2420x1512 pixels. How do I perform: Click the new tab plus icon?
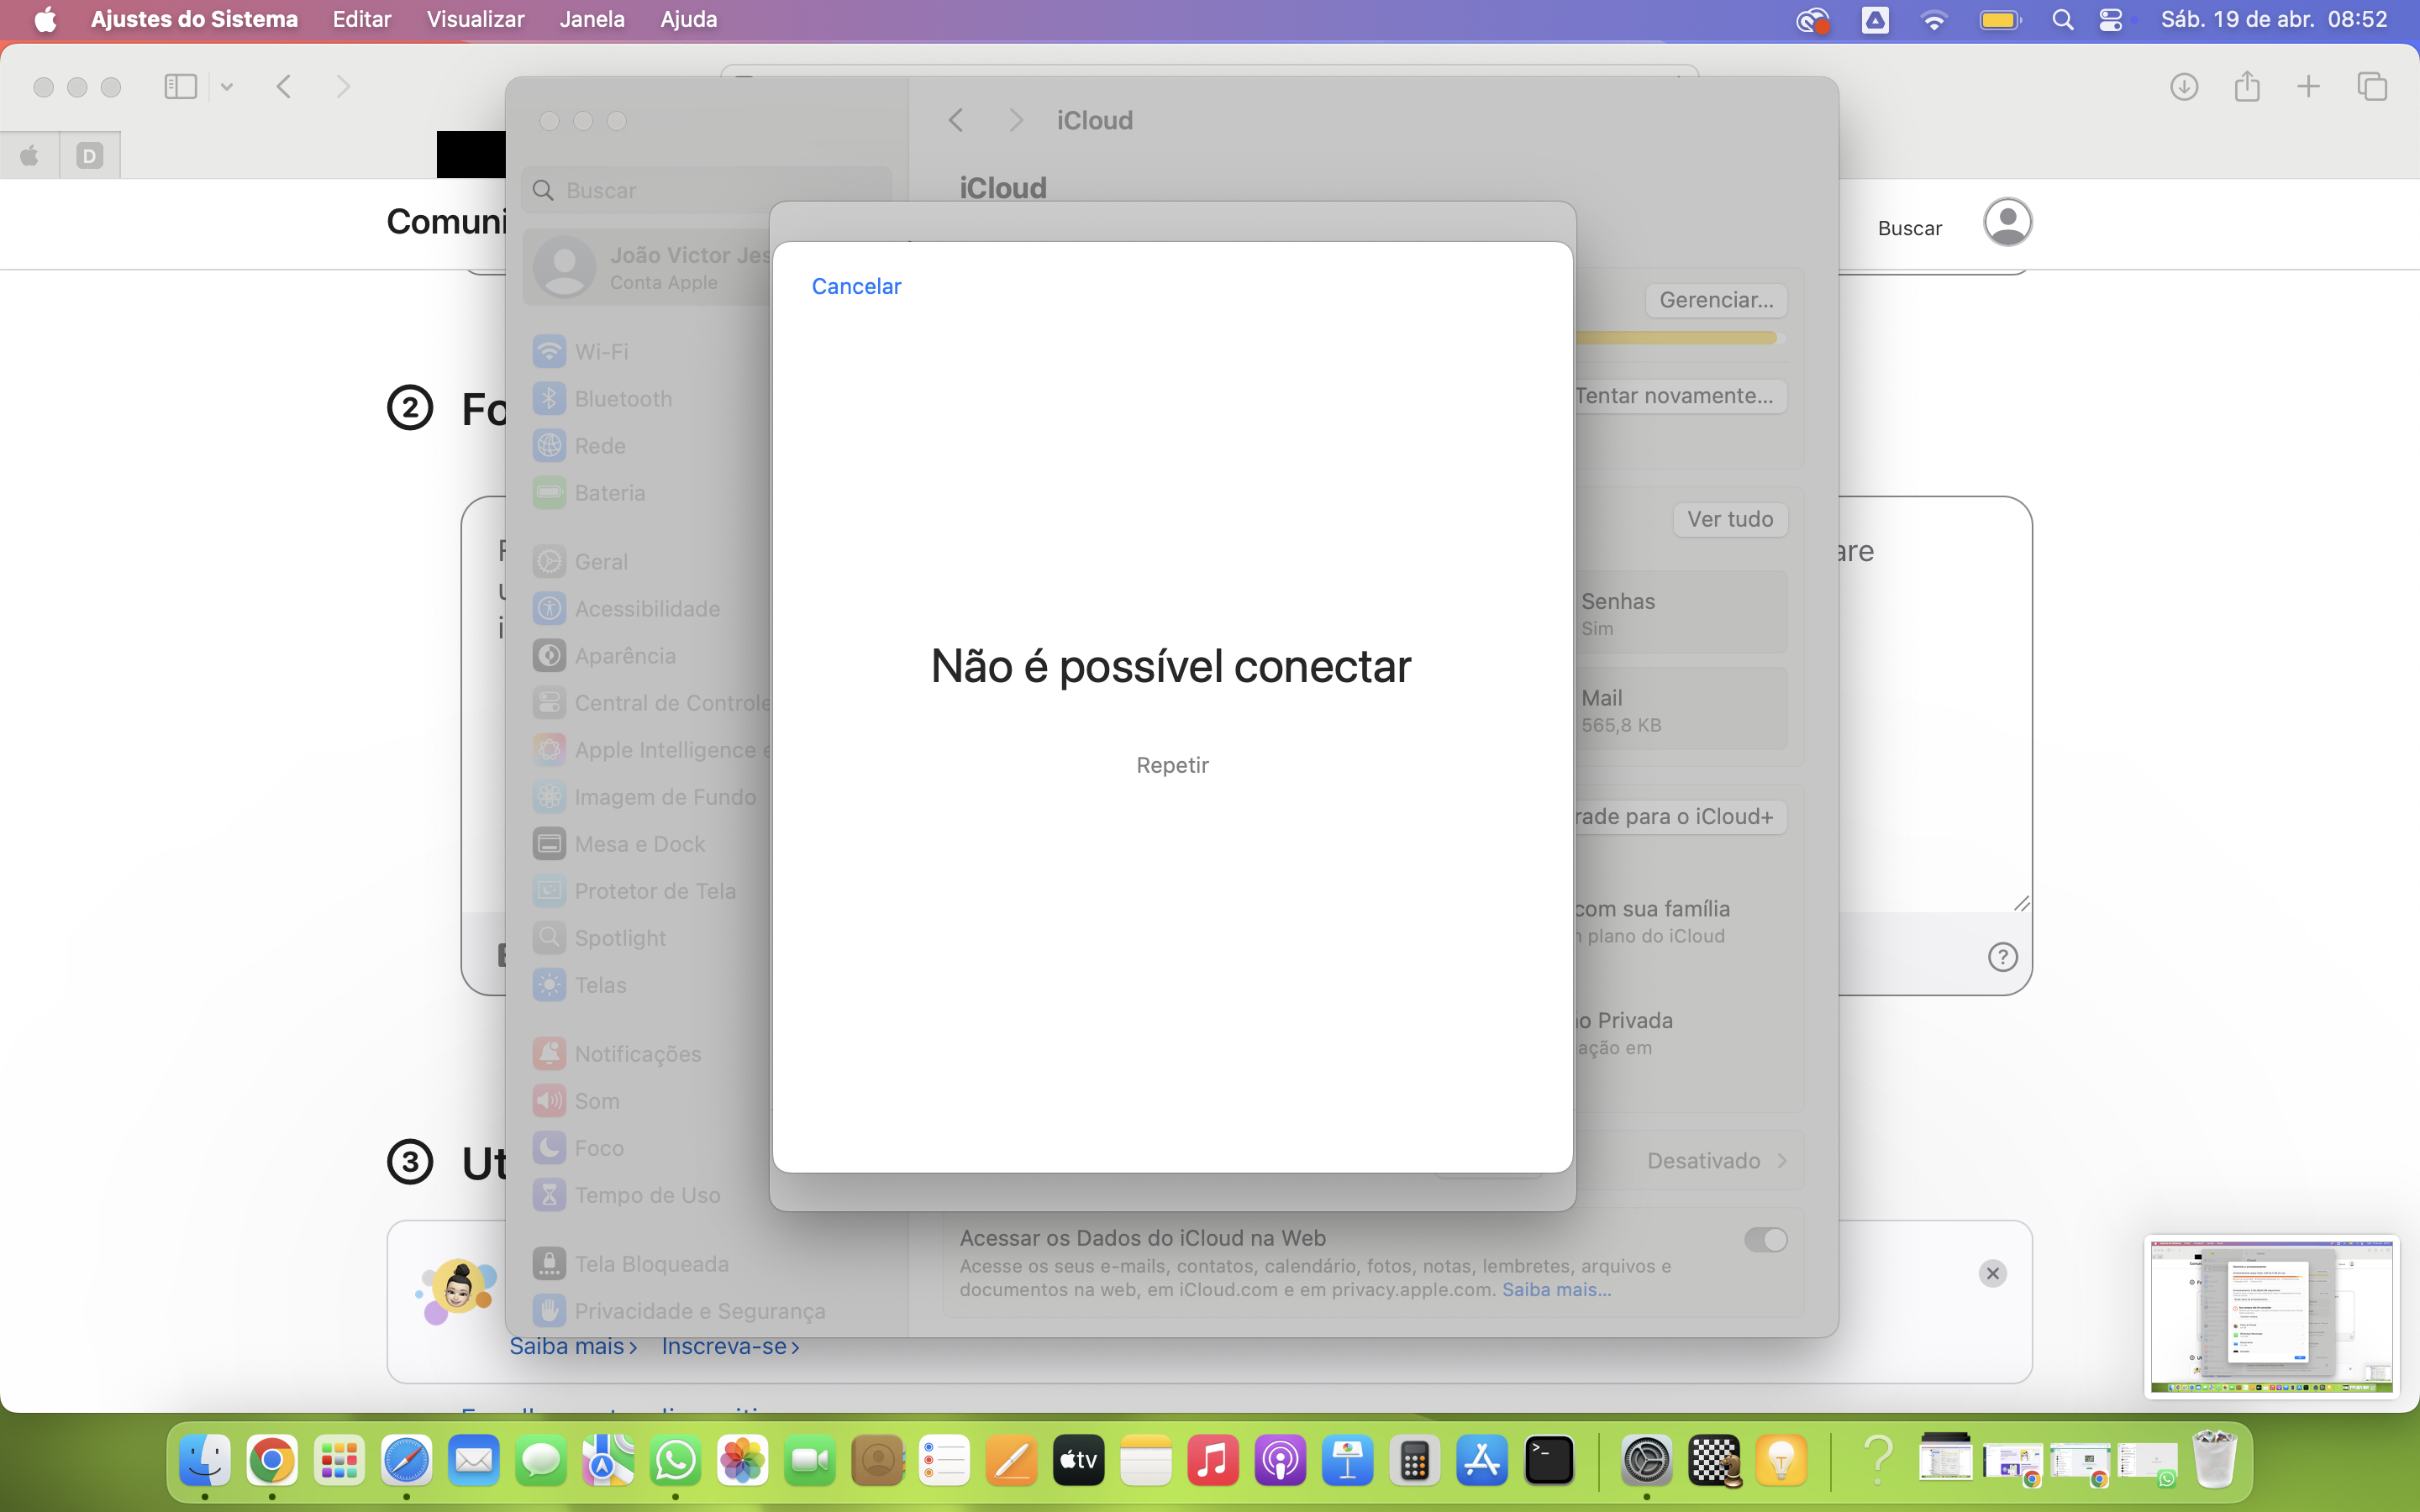(x=2308, y=87)
